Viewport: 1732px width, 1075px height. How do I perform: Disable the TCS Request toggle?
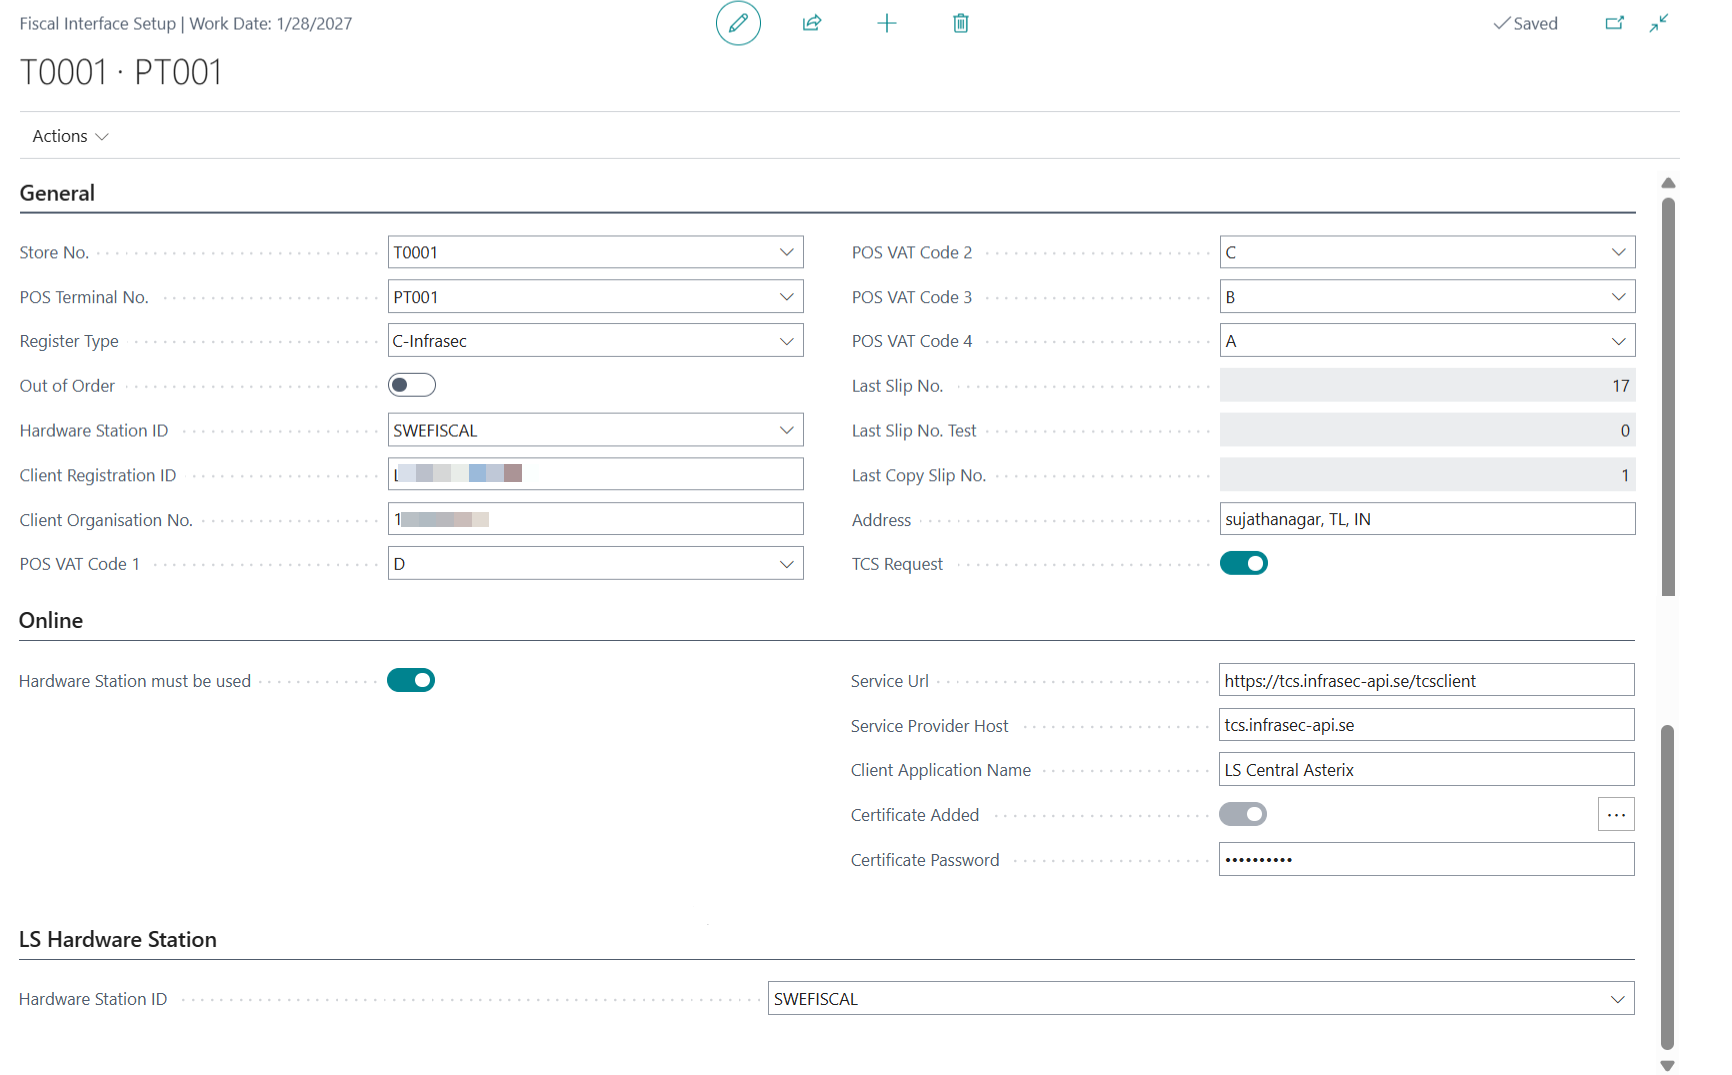point(1243,564)
